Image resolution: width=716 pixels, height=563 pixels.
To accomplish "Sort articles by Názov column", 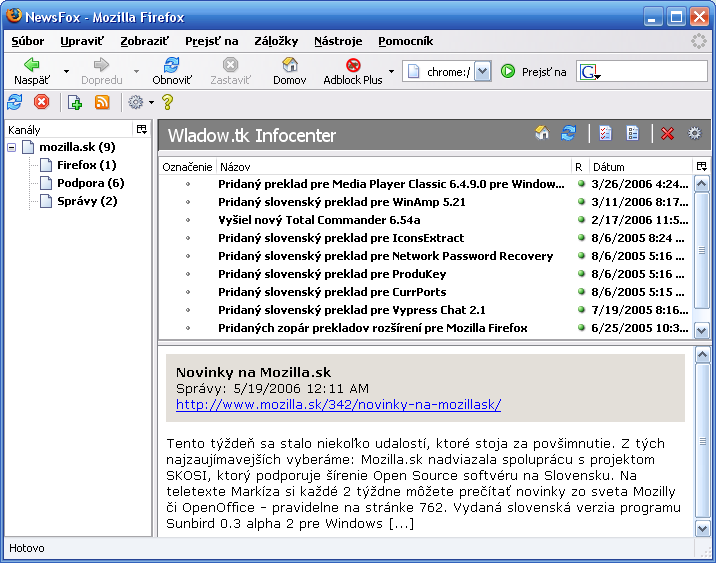I will 394,167.
